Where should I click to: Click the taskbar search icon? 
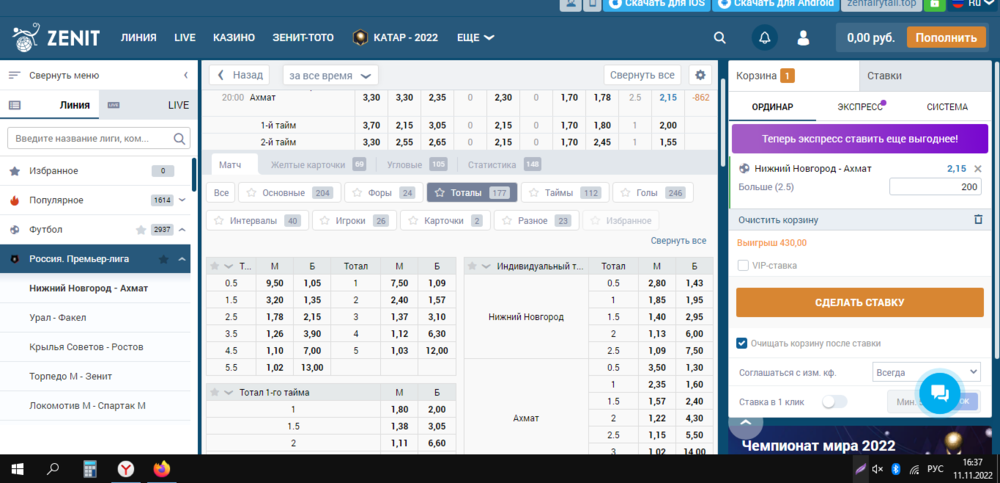pos(54,469)
